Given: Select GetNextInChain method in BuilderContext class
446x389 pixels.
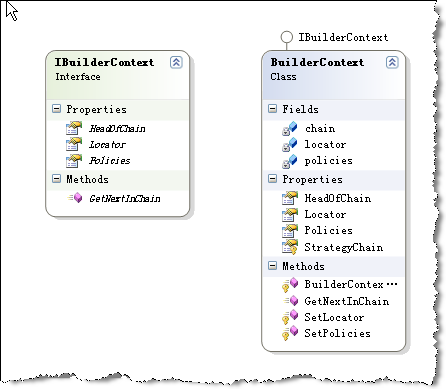Looking at the screenshot, I should 347,301.
